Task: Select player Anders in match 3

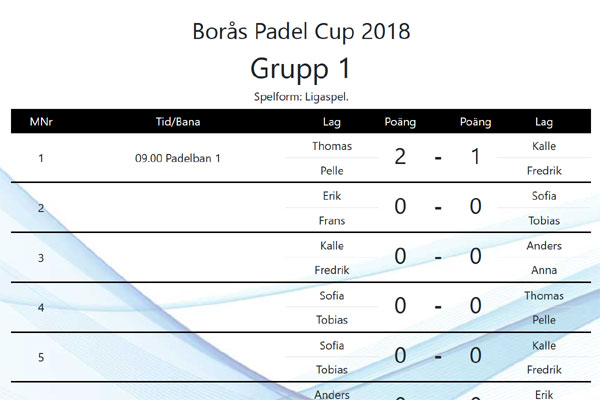Action: (544, 245)
